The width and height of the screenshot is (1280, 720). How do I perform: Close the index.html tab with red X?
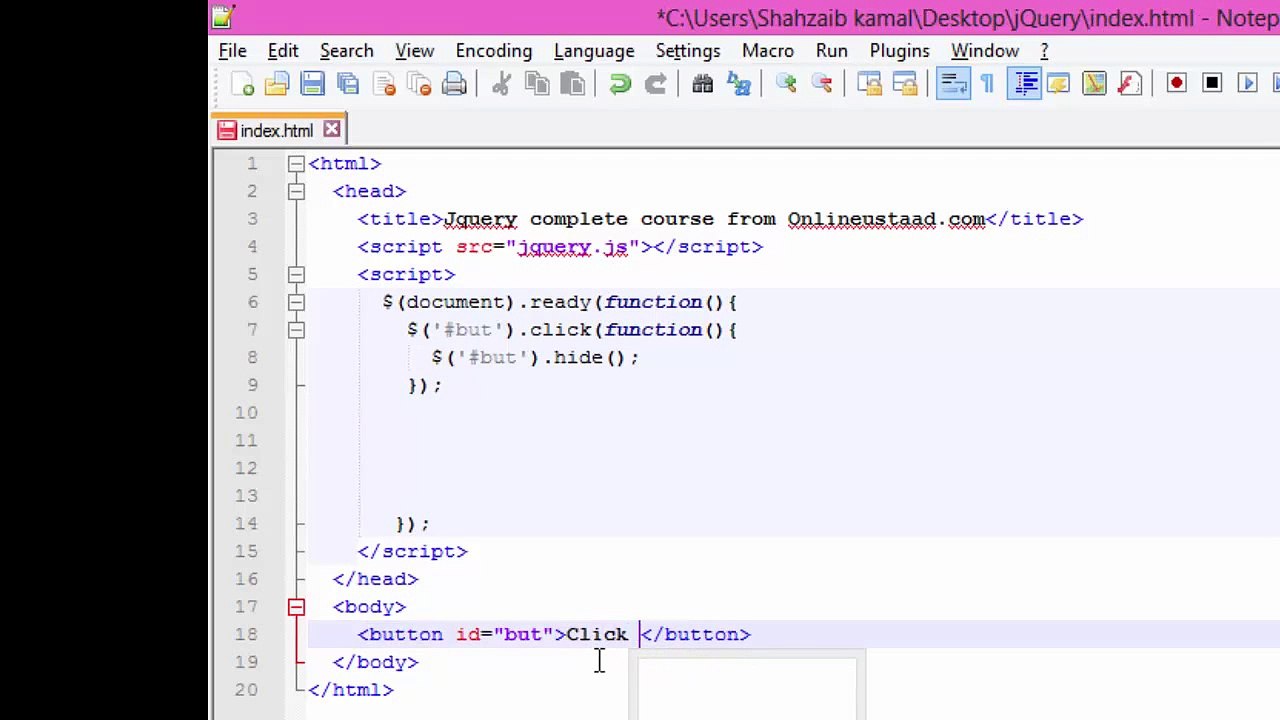[x=332, y=130]
